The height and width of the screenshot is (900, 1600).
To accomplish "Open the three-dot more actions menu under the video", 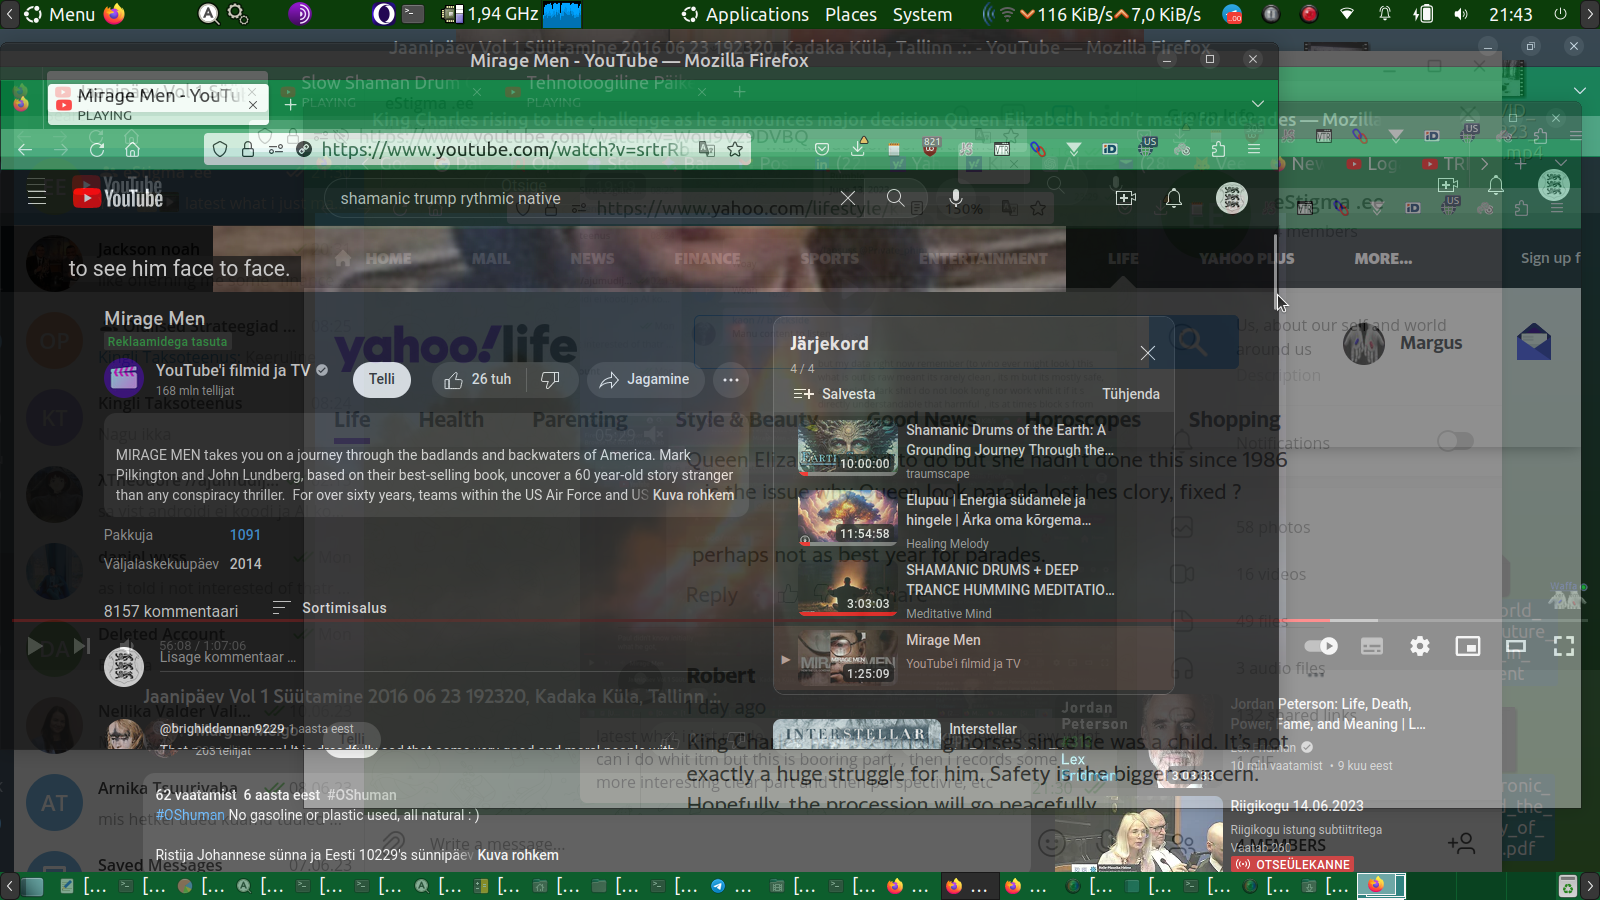I will [x=731, y=380].
